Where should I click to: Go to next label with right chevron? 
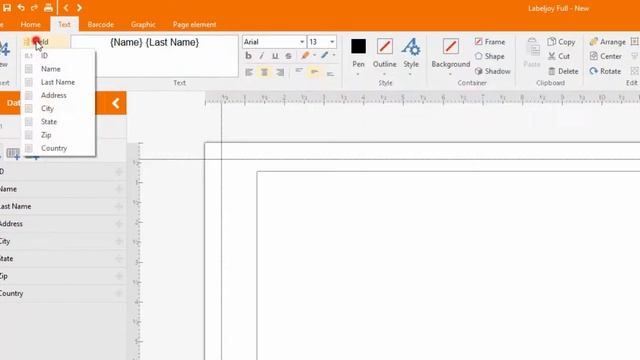pos(79,7)
